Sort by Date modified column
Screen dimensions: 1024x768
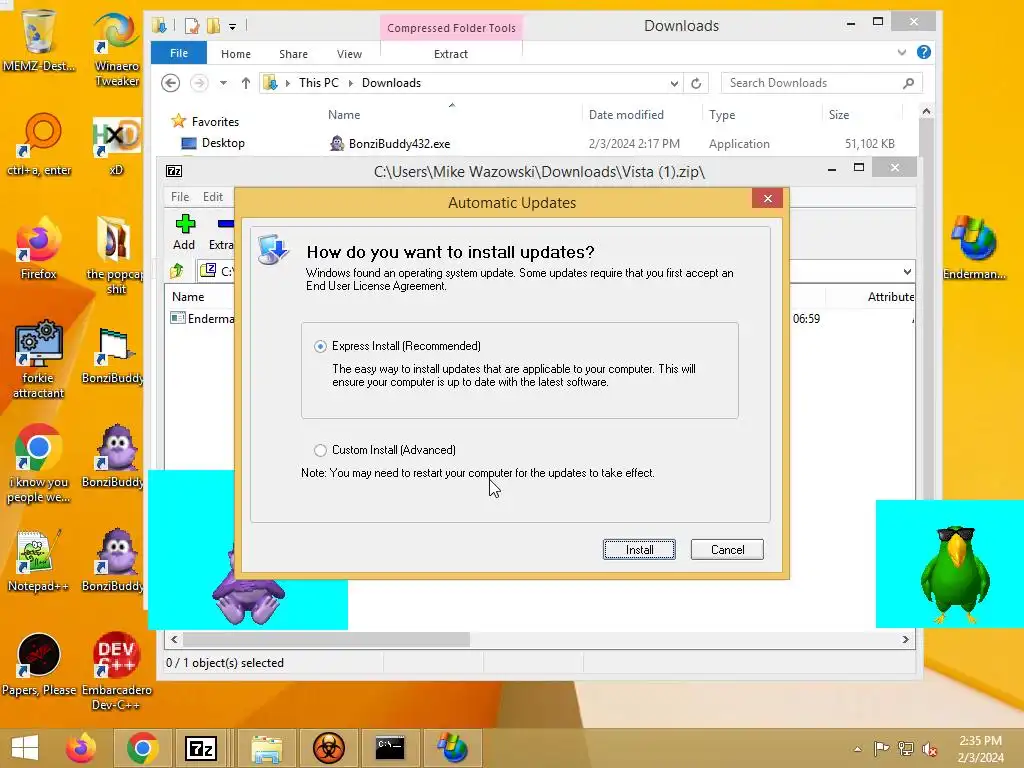626,115
